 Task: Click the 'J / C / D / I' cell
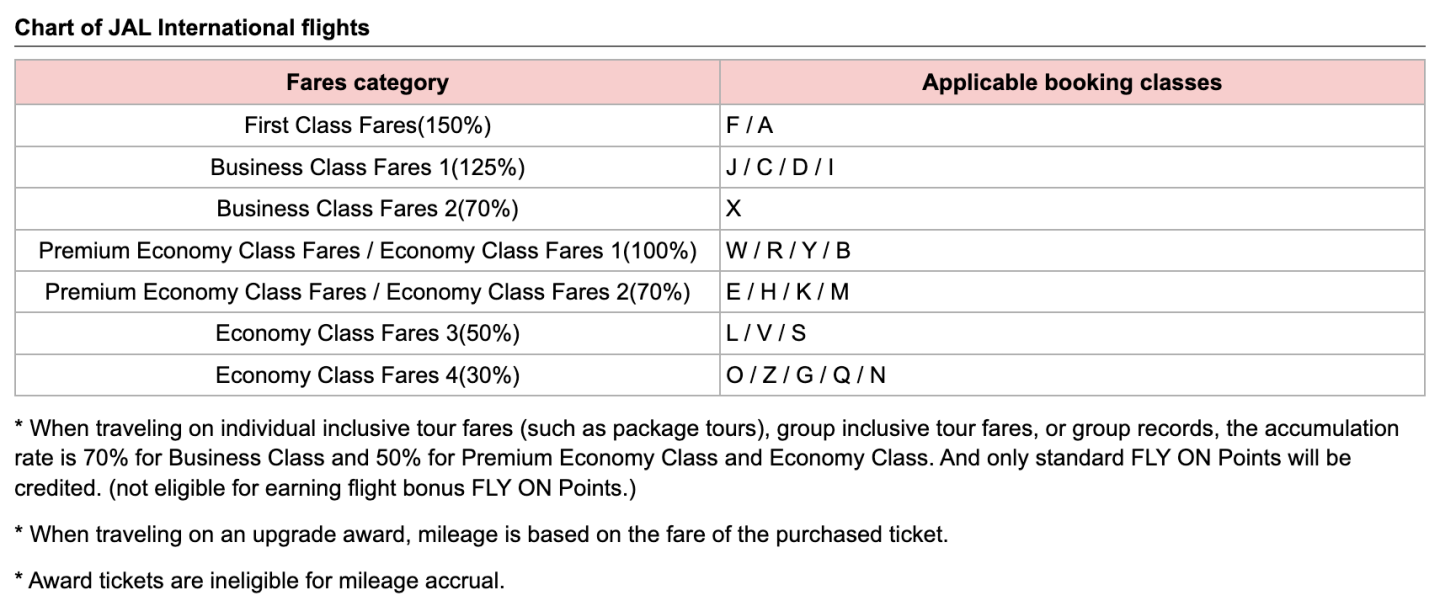(x=780, y=168)
